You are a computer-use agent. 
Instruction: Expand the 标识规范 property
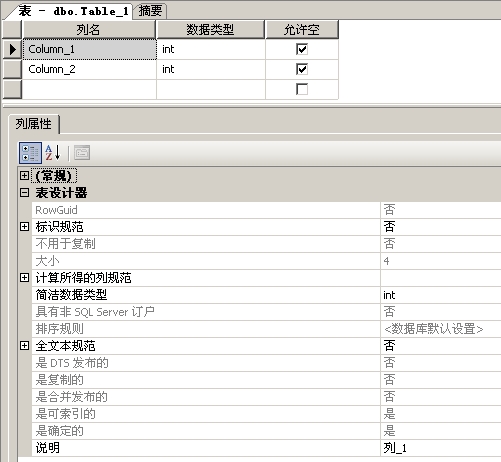[x=24, y=227]
